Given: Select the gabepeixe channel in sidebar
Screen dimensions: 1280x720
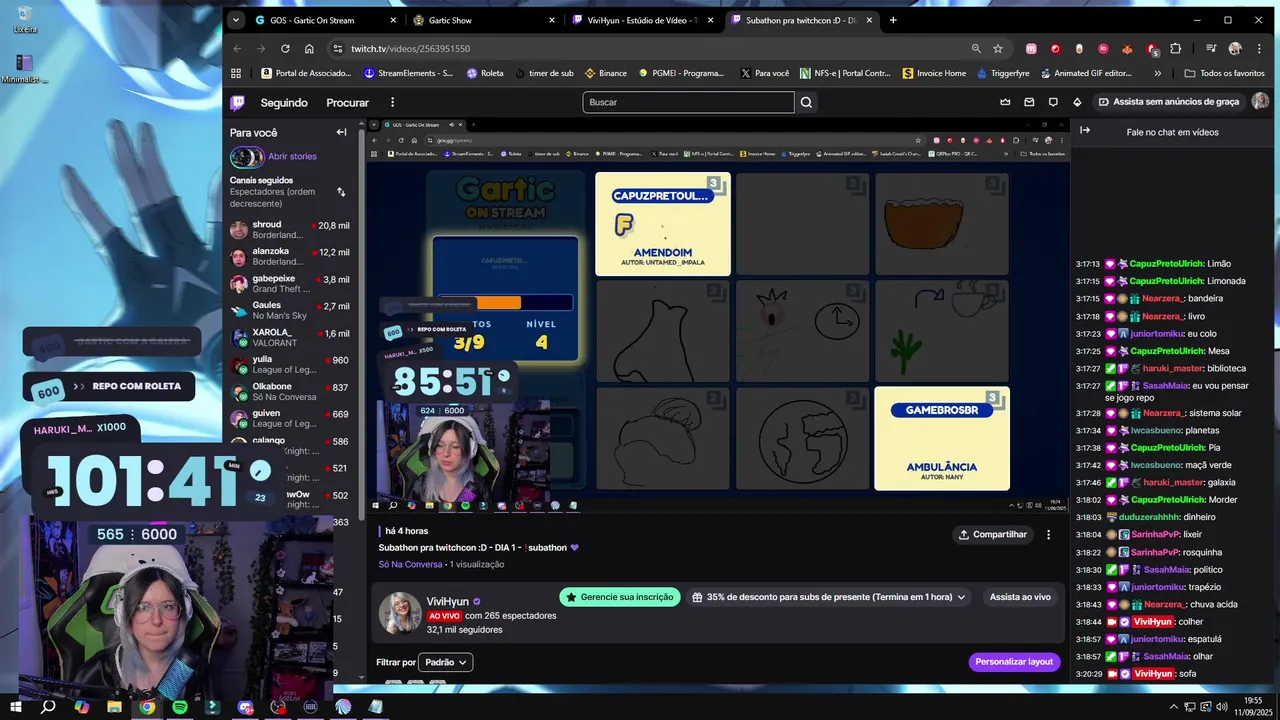Looking at the screenshot, I should pyautogui.click(x=290, y=284).
